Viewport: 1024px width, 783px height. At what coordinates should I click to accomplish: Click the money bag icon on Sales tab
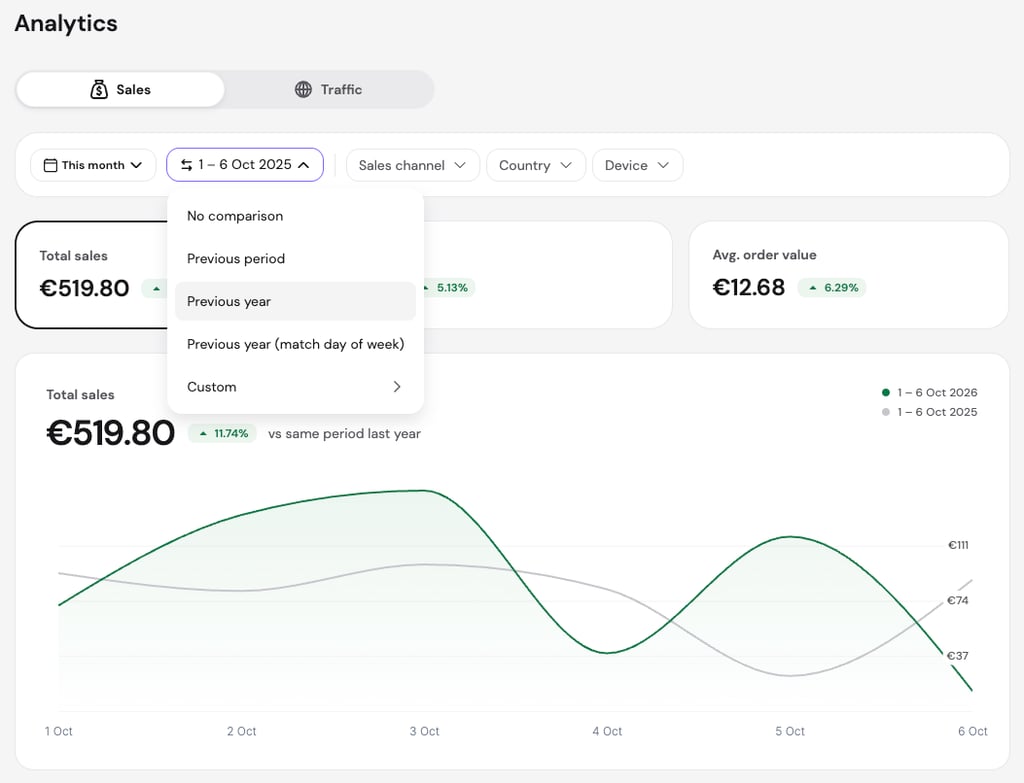pos(99,89)
